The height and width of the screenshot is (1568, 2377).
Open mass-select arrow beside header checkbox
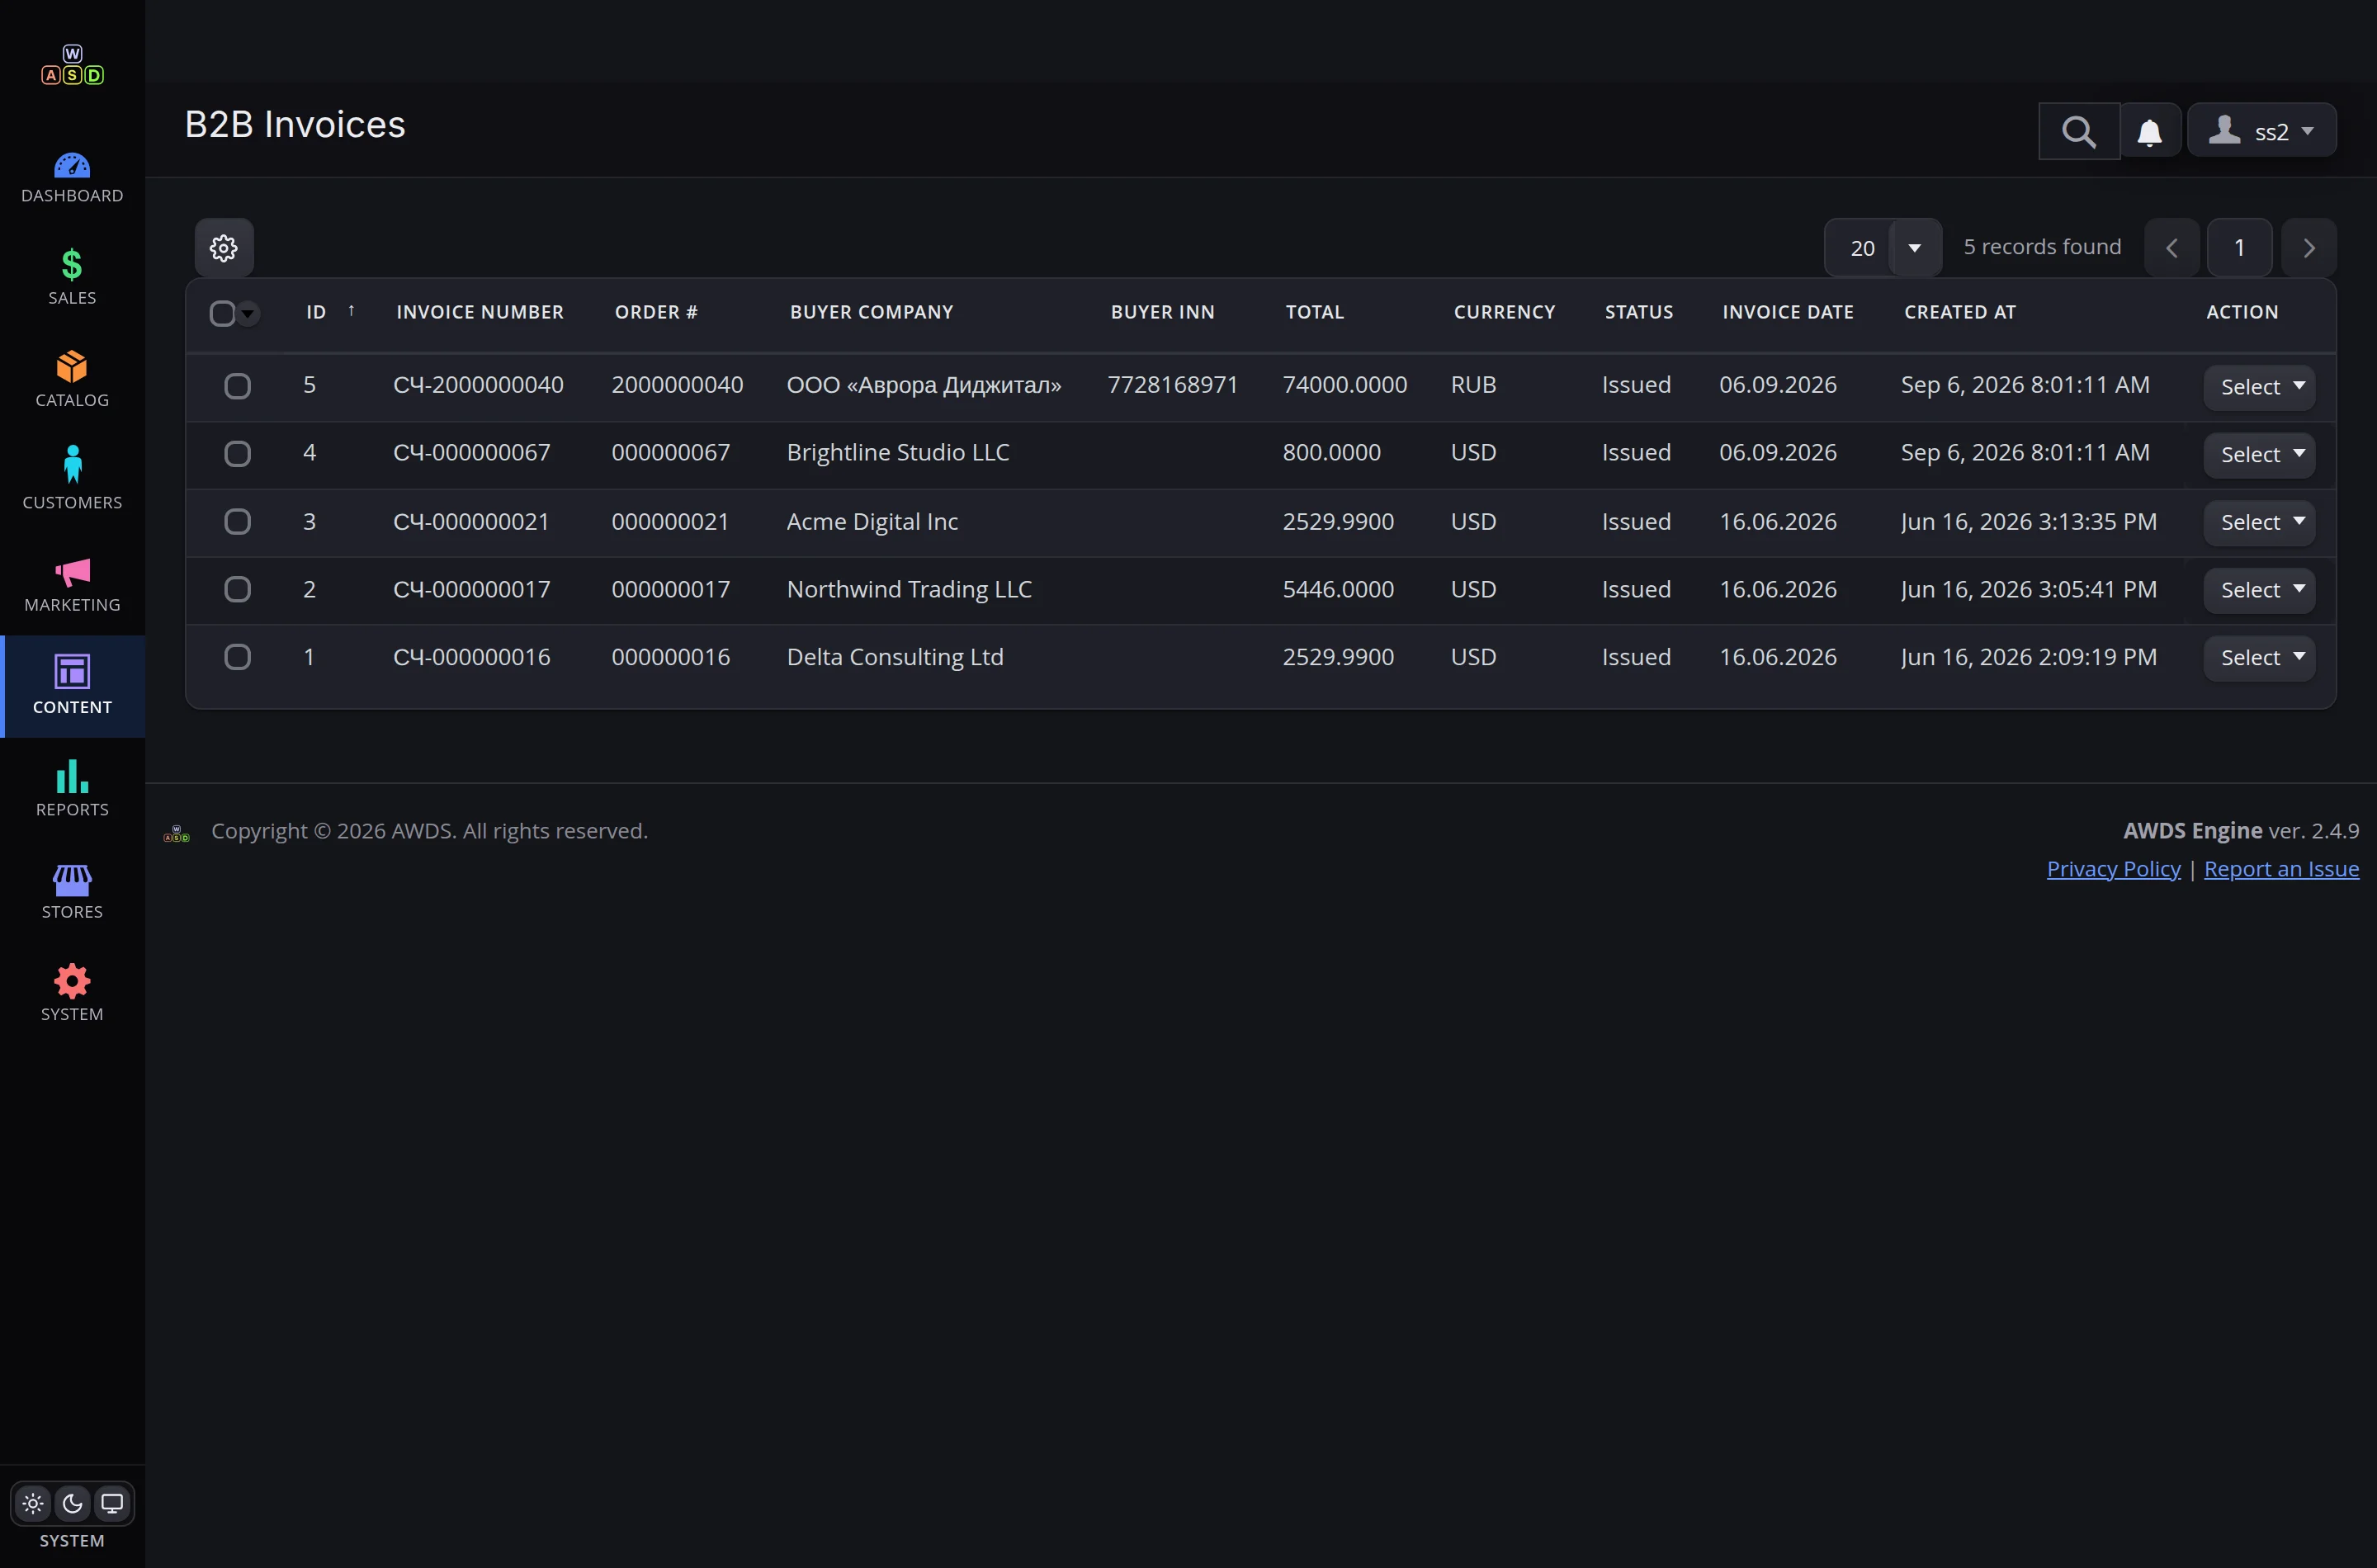click(x=248, y=313)
